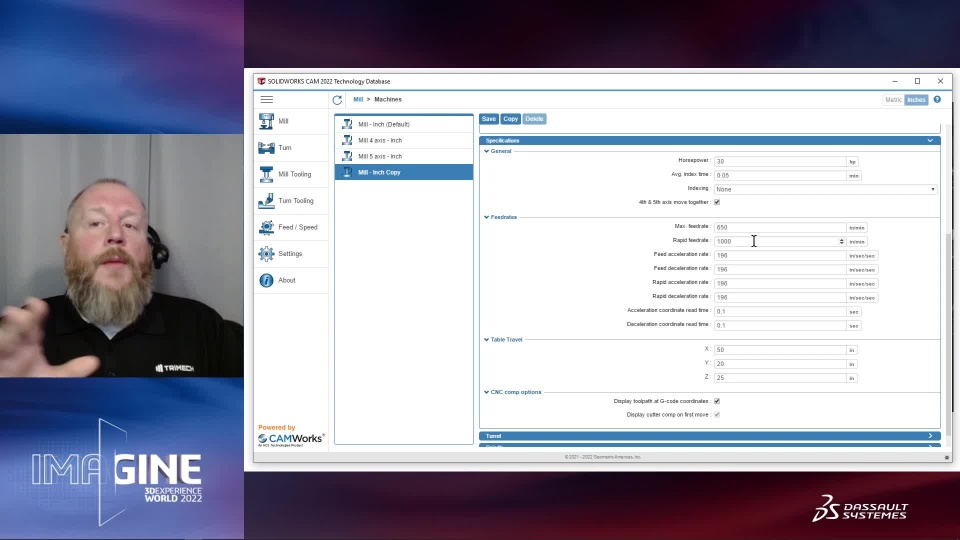Image resolution: width=960 pixels, height=540 pixels.
Task: Click the Rapid deceleration rate field
Action: click(780, 298)
